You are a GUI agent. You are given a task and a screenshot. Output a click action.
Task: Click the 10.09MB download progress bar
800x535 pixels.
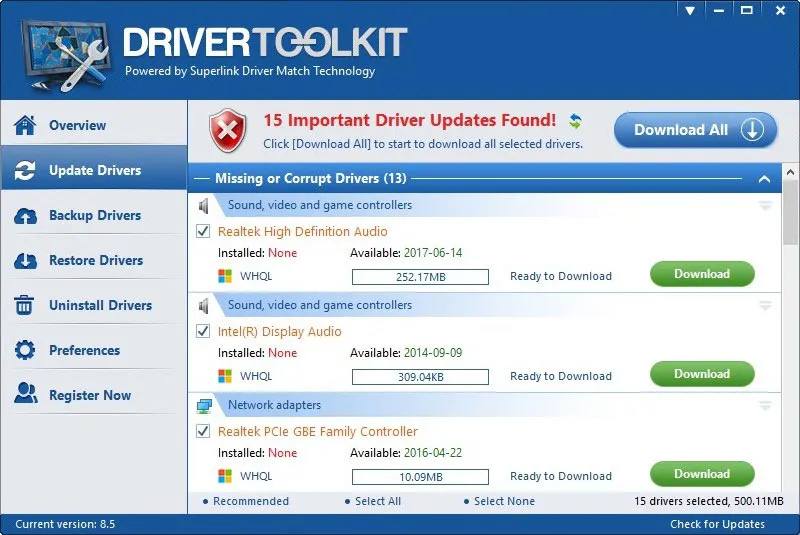pos(420,477)
